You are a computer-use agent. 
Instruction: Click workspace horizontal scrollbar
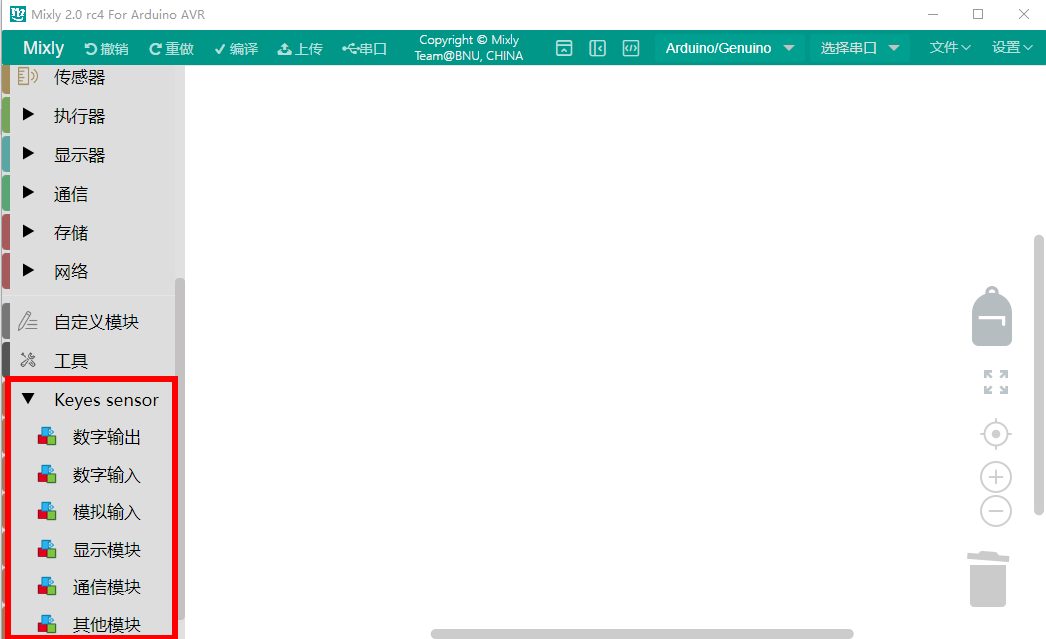pos(642,634)
